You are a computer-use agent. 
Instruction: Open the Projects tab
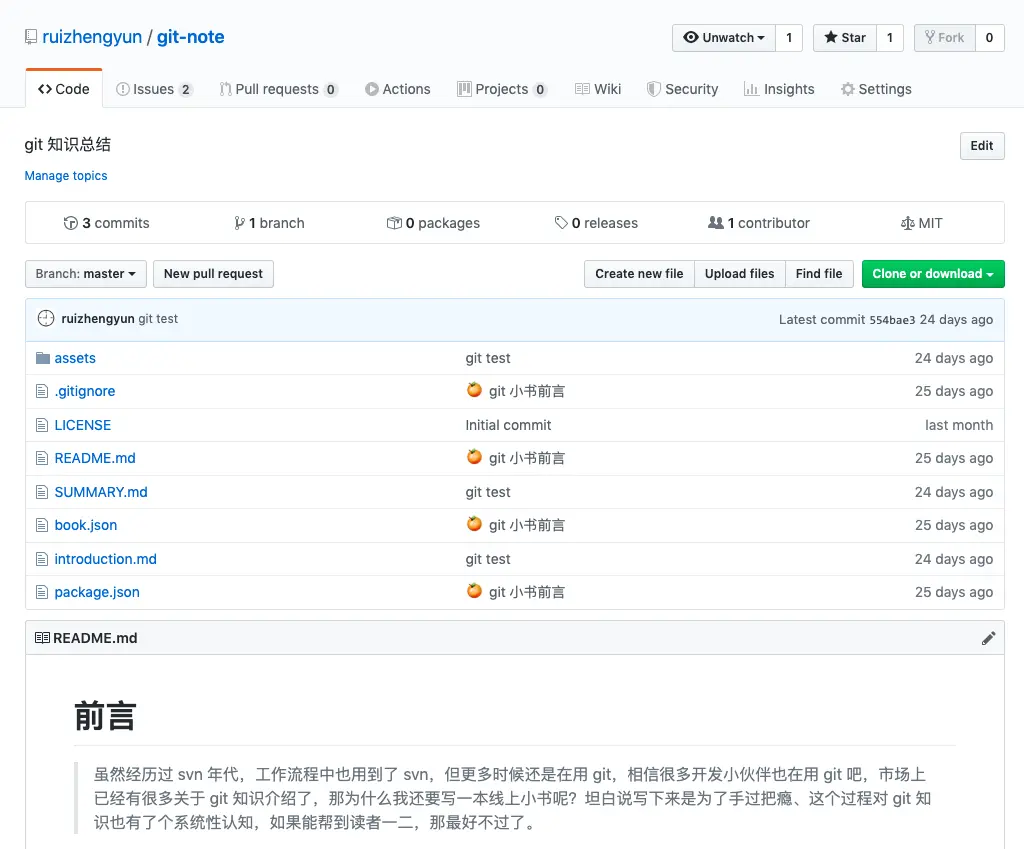point(502,89)
